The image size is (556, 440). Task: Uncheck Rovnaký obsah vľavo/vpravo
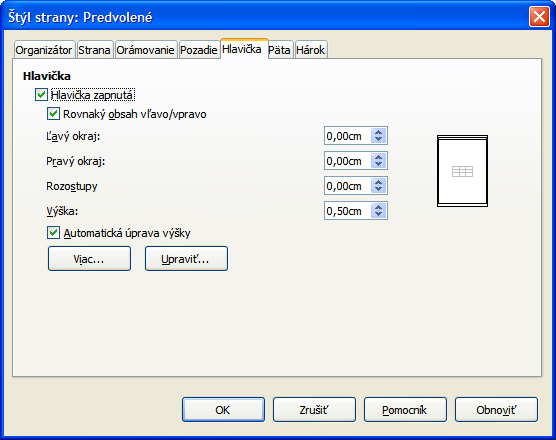pyautogui.click(x=54, y=114)
